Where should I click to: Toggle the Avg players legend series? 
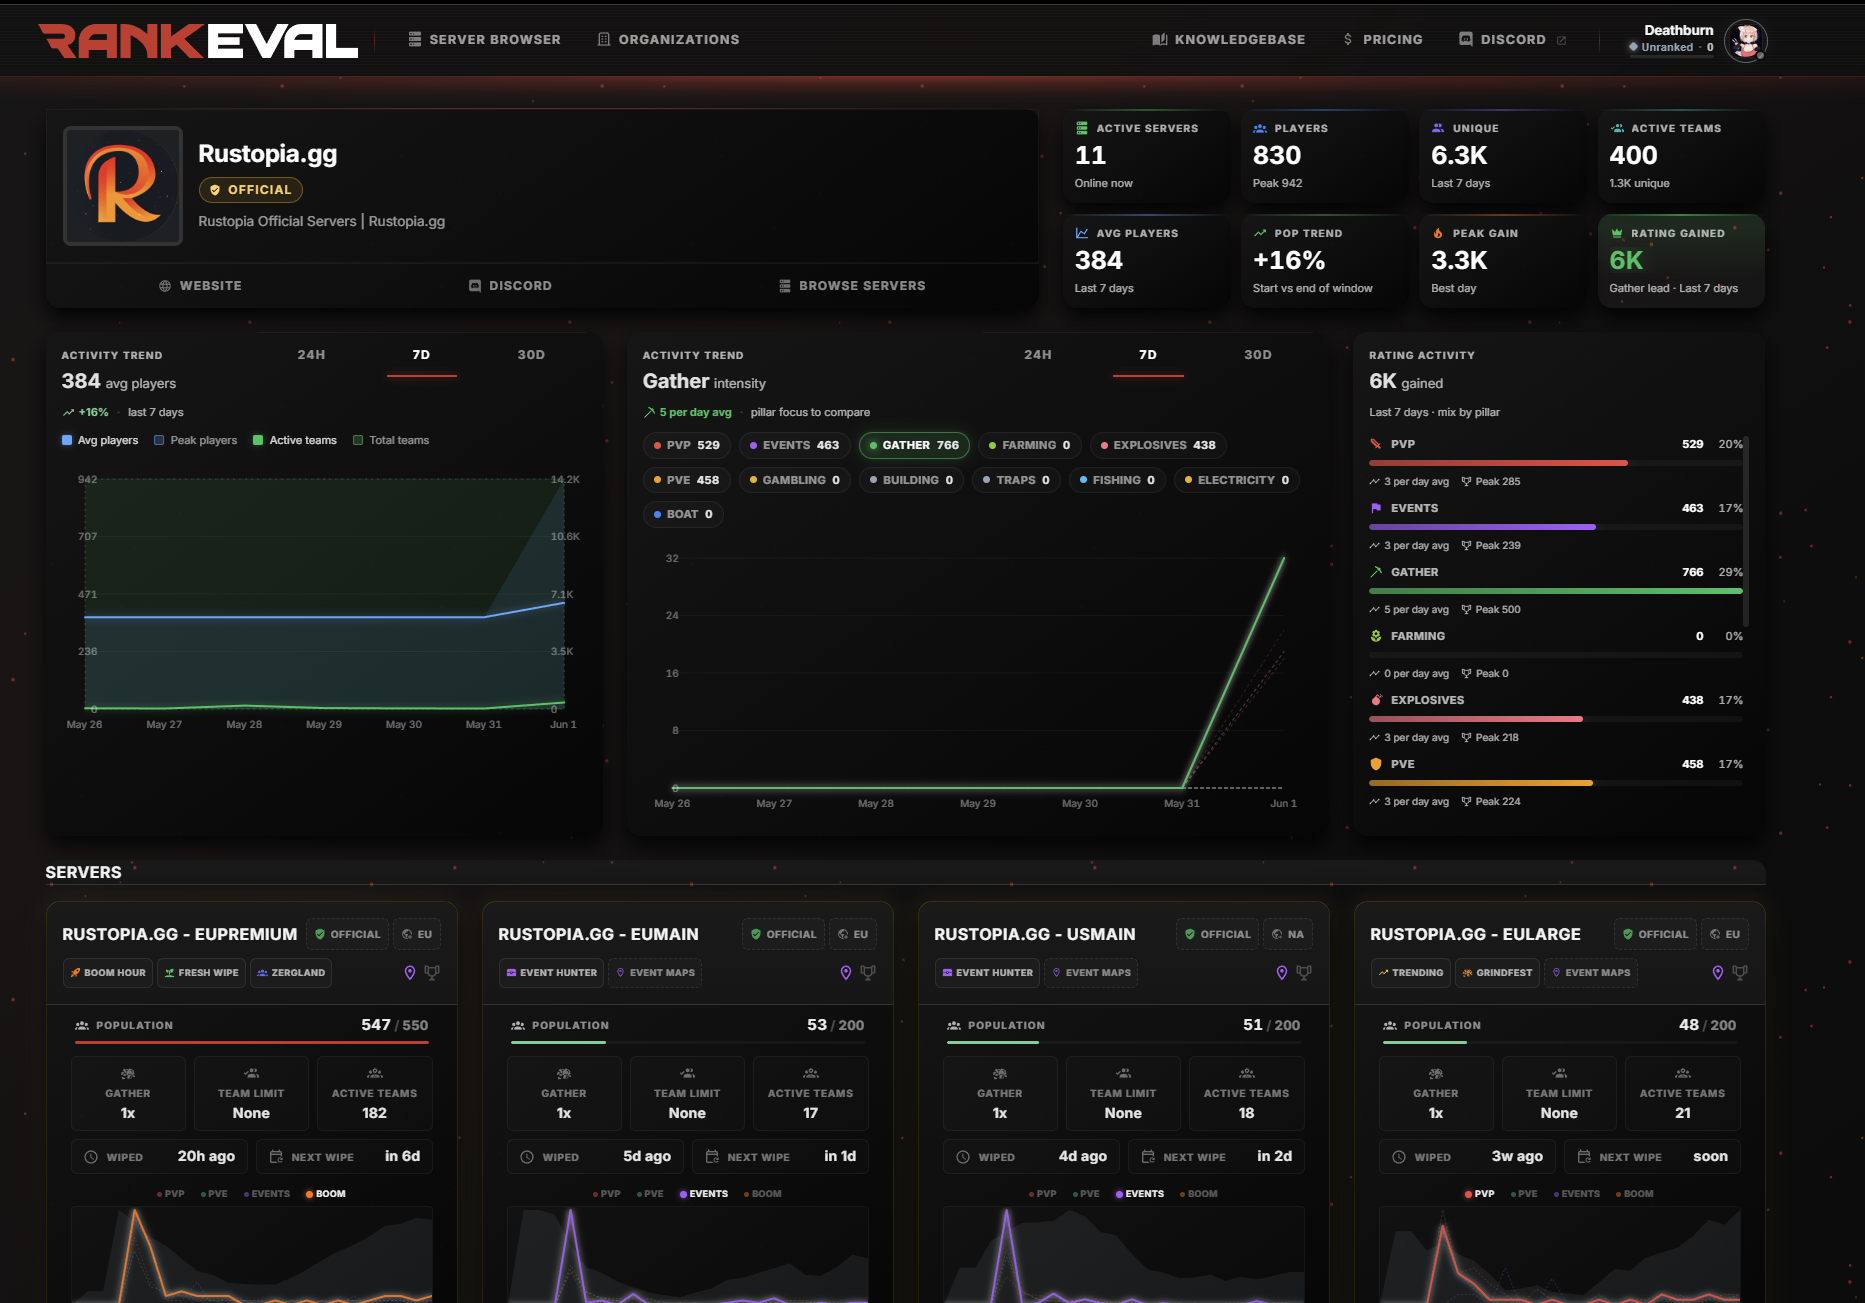(100, 440)
